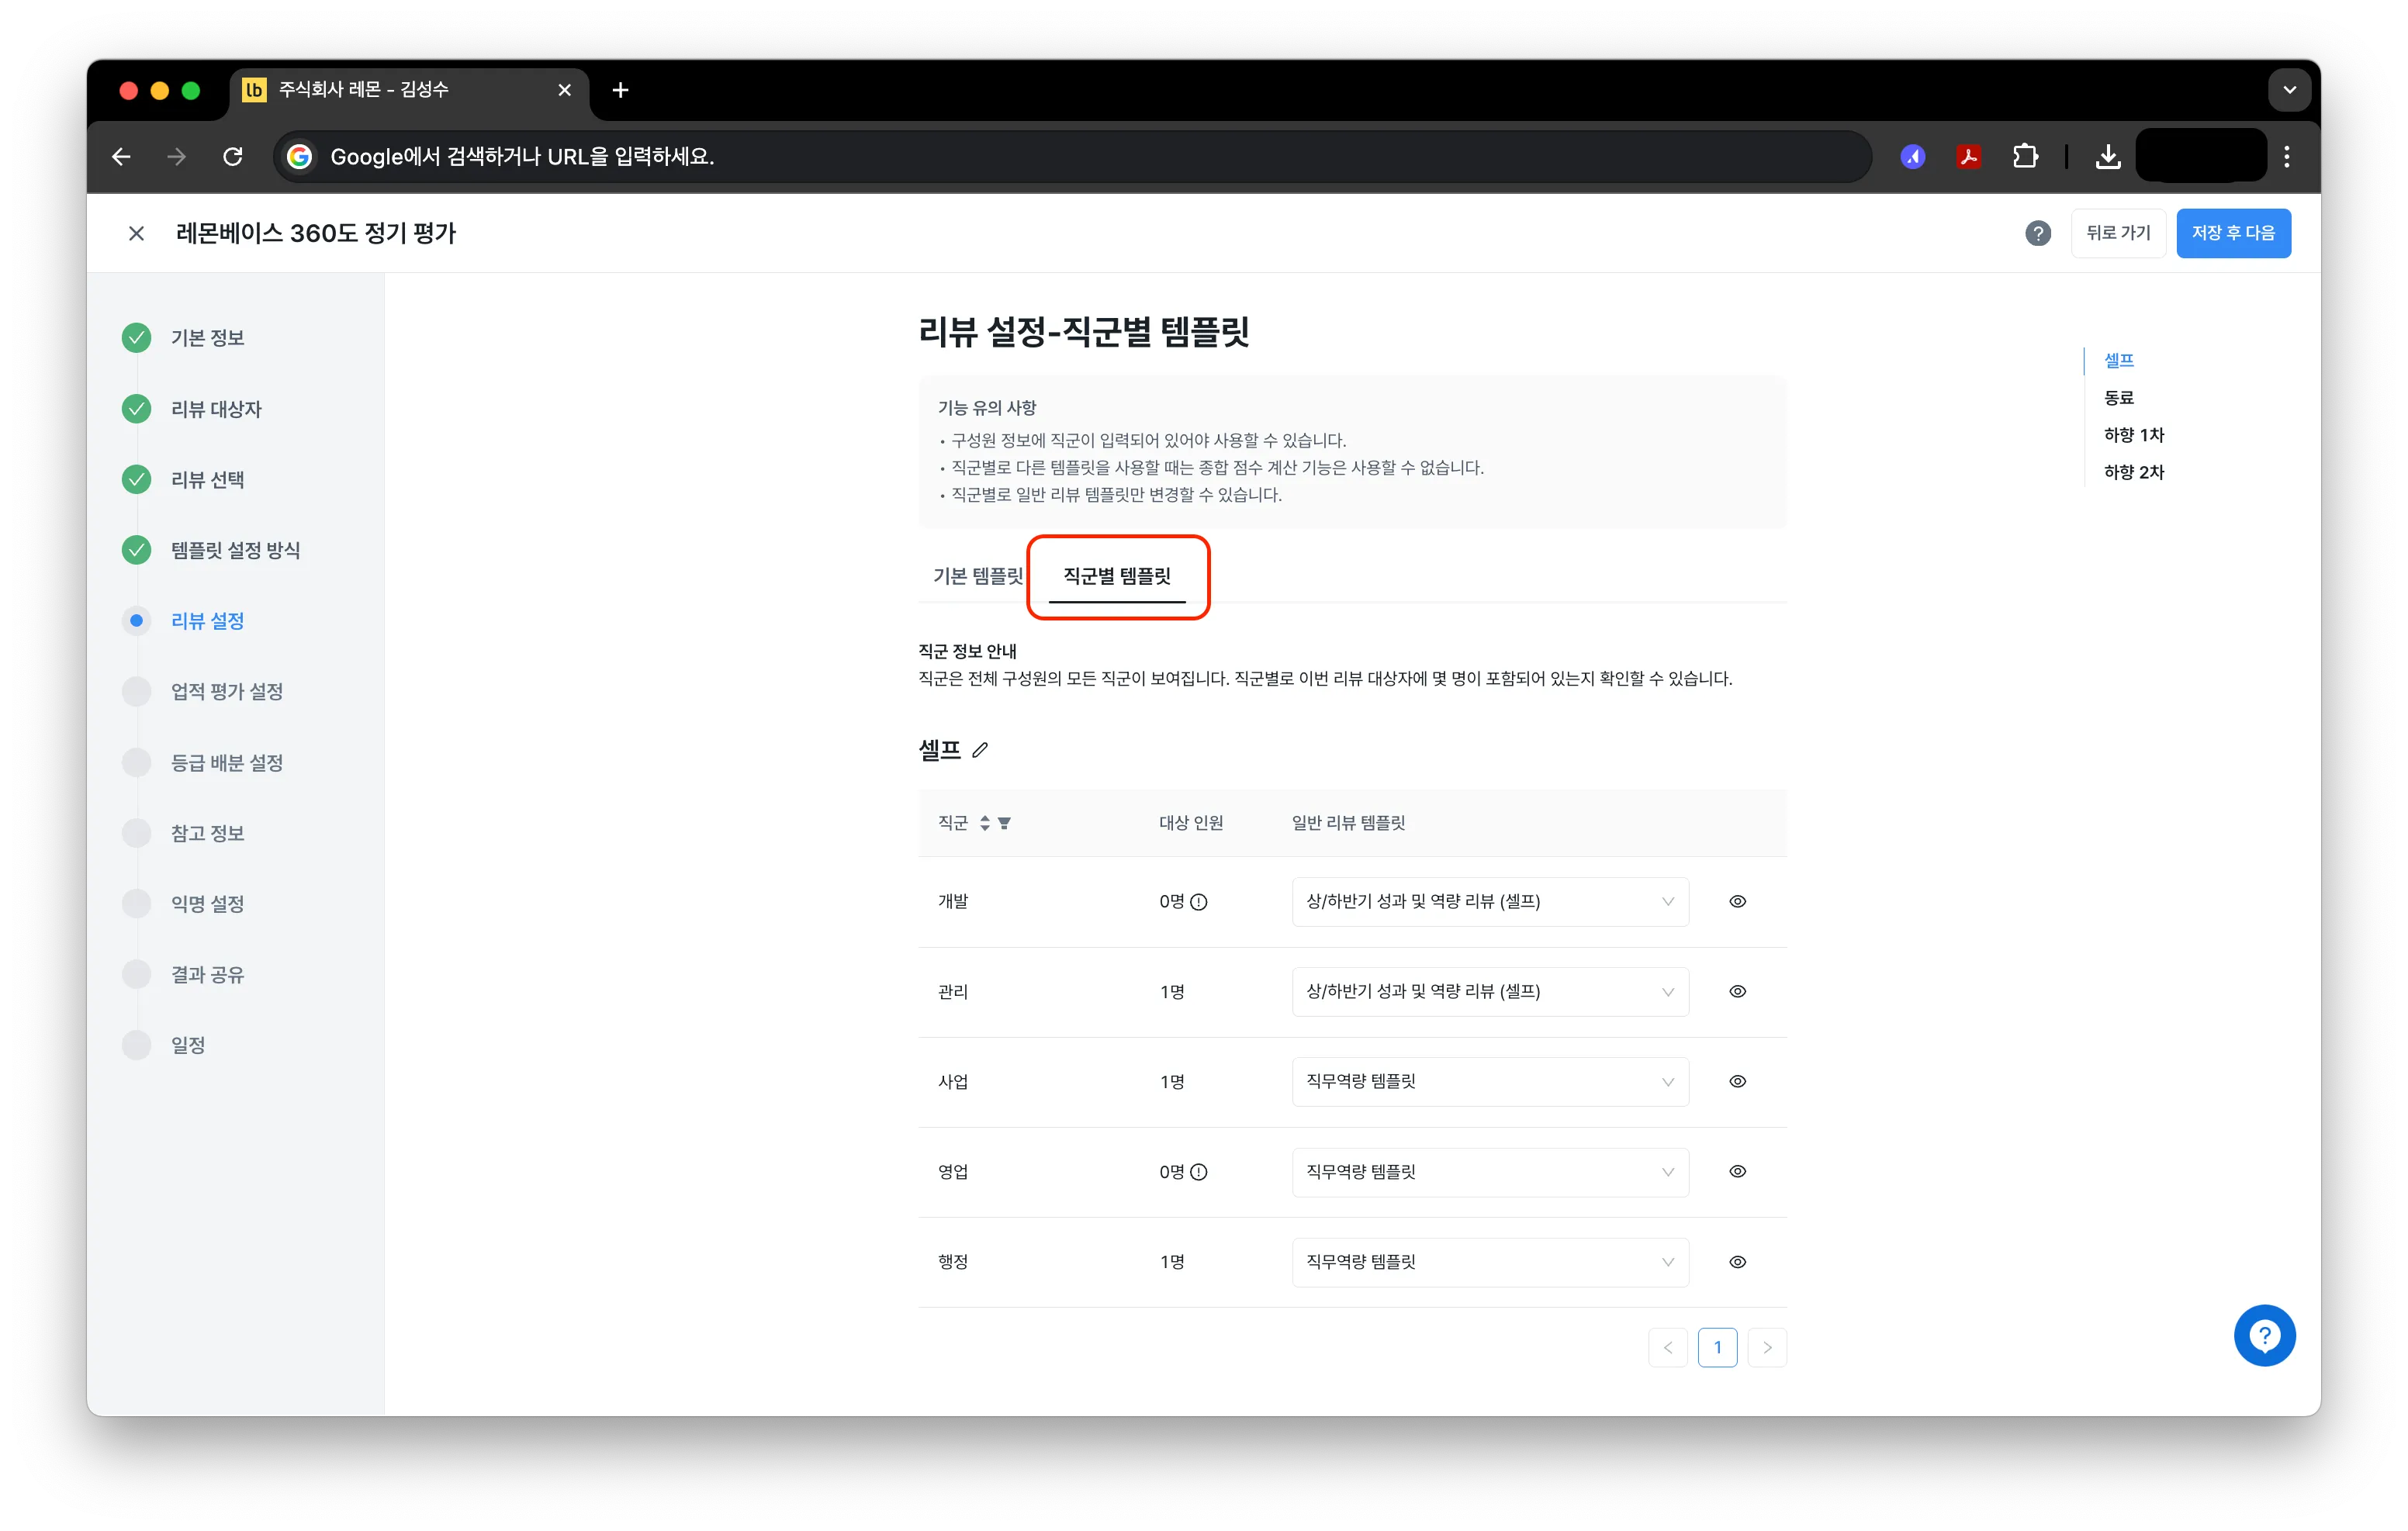
Task: Click the browser back arrow
Action: [121, 157]
